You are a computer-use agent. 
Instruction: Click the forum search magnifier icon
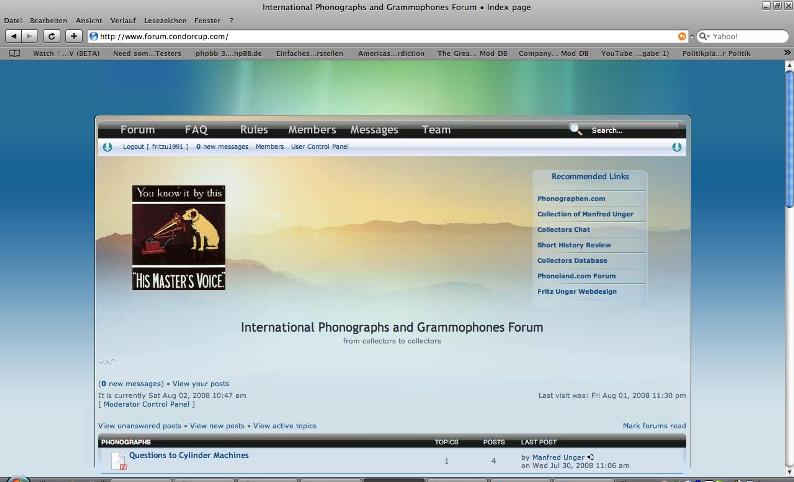click(x=576, y=129)
